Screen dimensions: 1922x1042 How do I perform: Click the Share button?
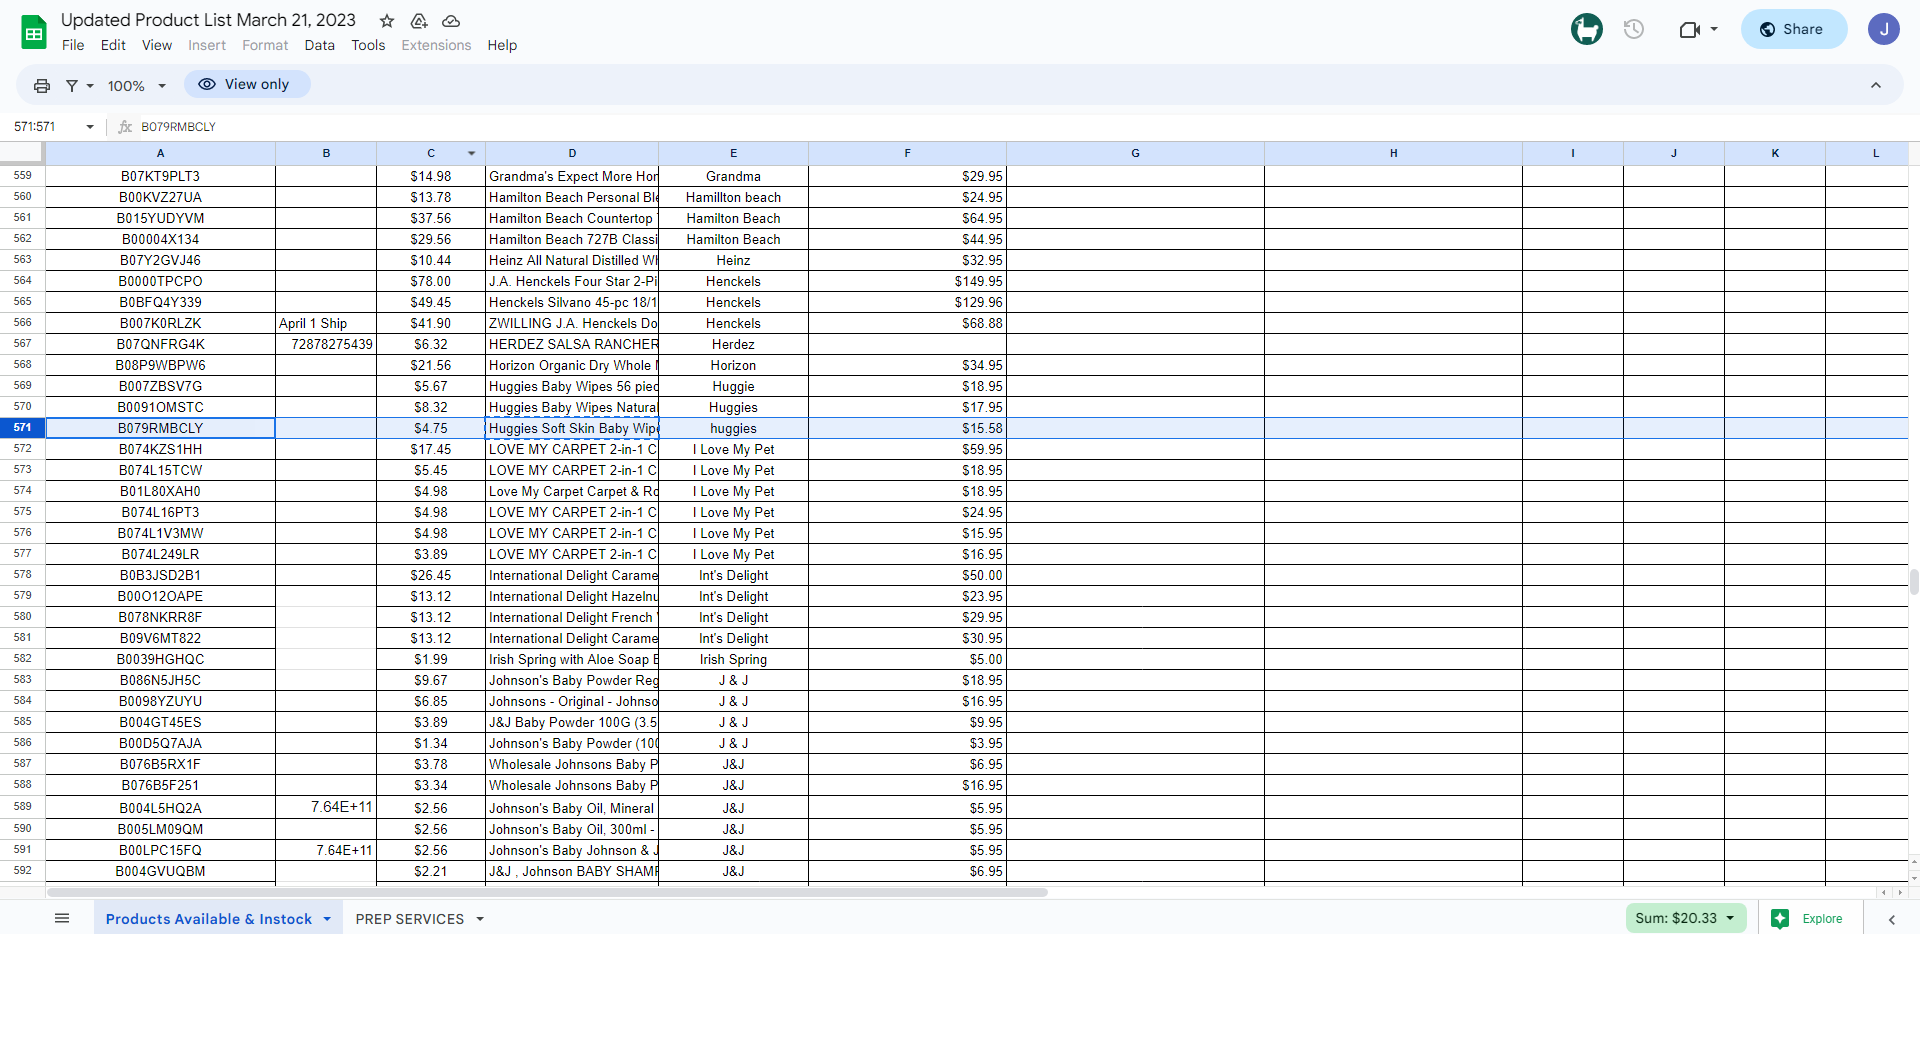click(1794, 29)
